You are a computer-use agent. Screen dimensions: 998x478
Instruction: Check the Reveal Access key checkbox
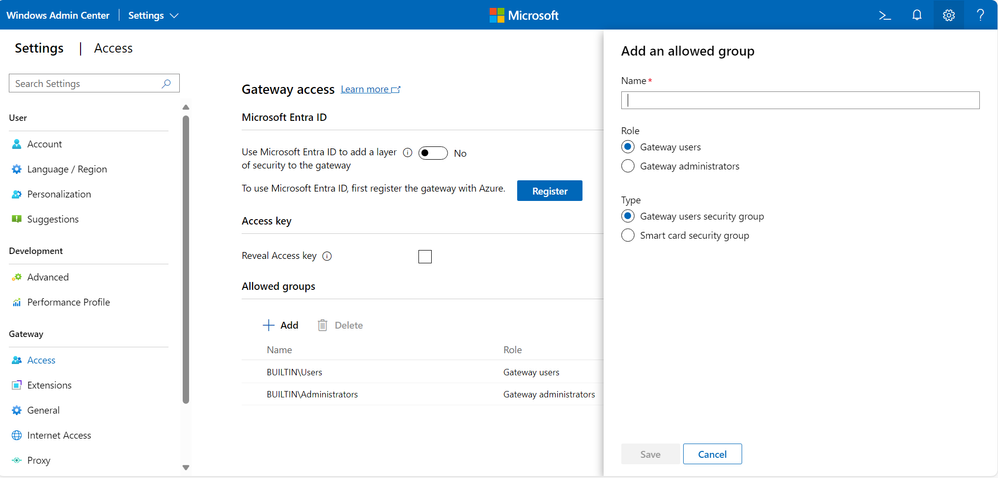click(x=425, y=257)
